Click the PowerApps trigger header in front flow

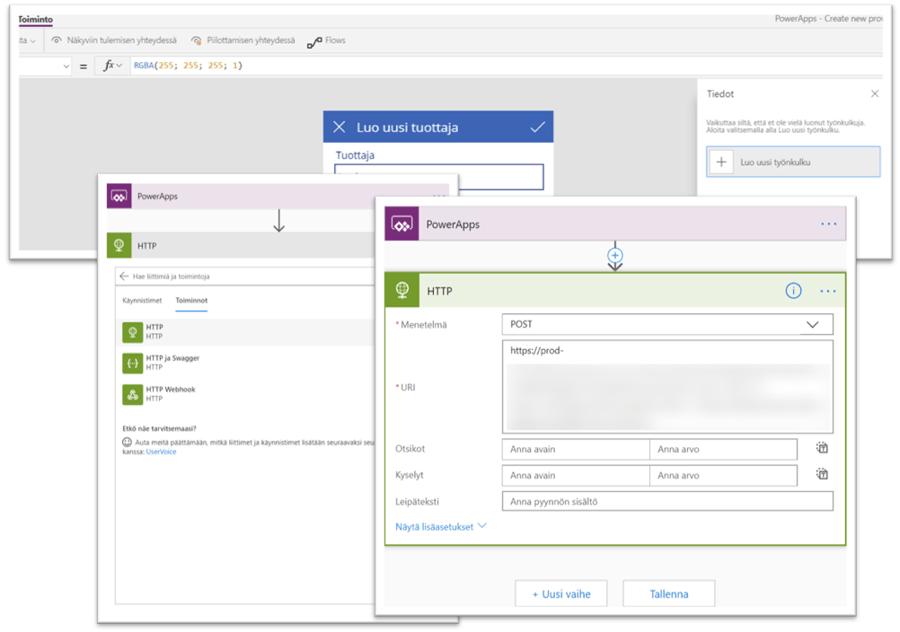point(615,224)
